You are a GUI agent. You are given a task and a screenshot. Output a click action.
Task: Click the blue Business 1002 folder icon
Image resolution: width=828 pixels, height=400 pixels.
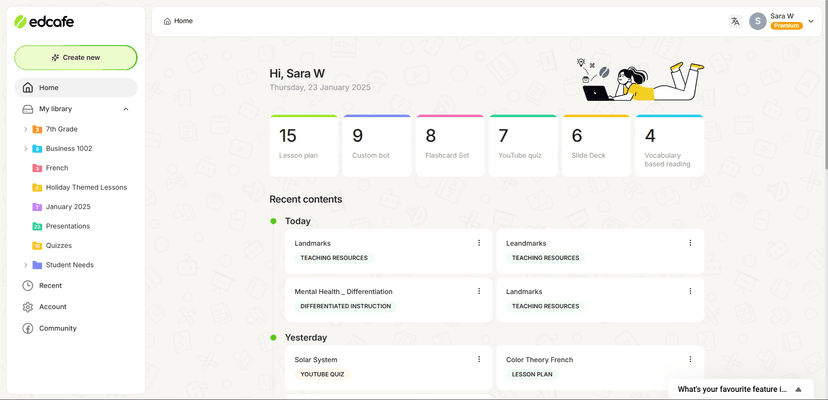(37, 148)
